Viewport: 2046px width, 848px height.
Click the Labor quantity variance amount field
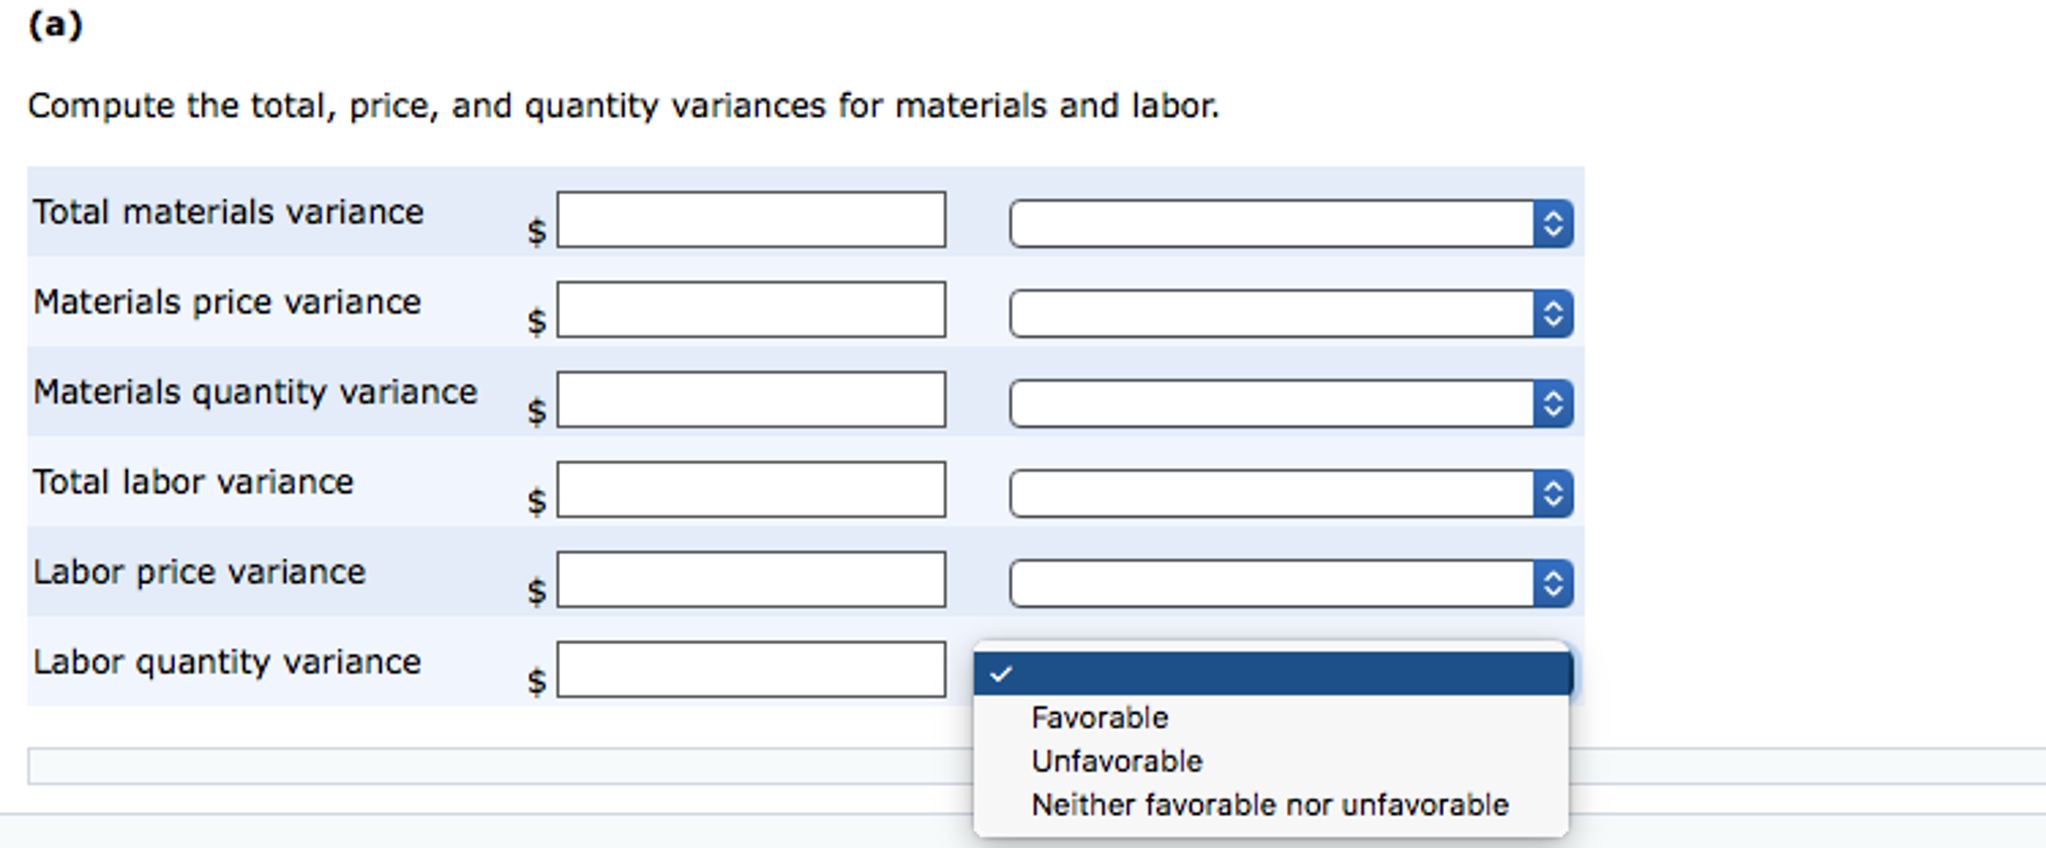[752, 668]
